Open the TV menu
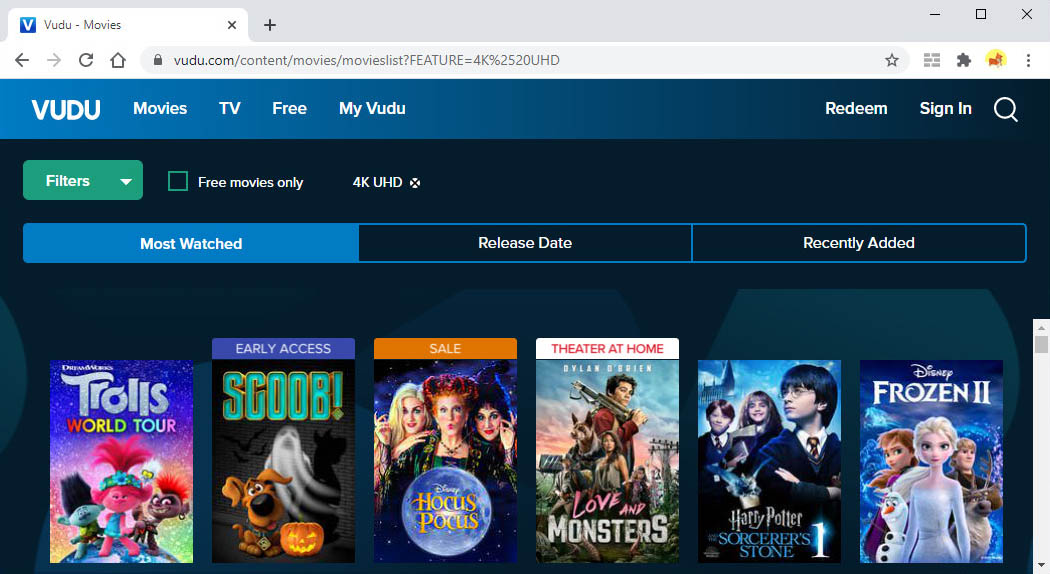The image size is (1050, 574). (x=230, y=109)
